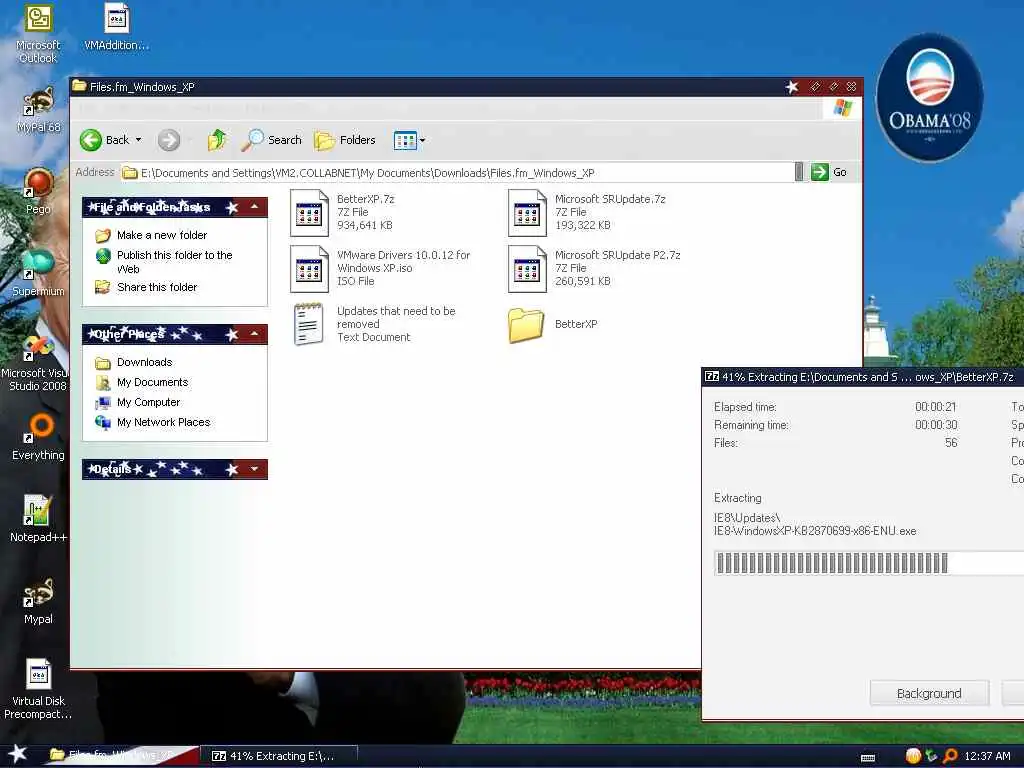
Task: Expand the Details panel
Action: [255, 468]
